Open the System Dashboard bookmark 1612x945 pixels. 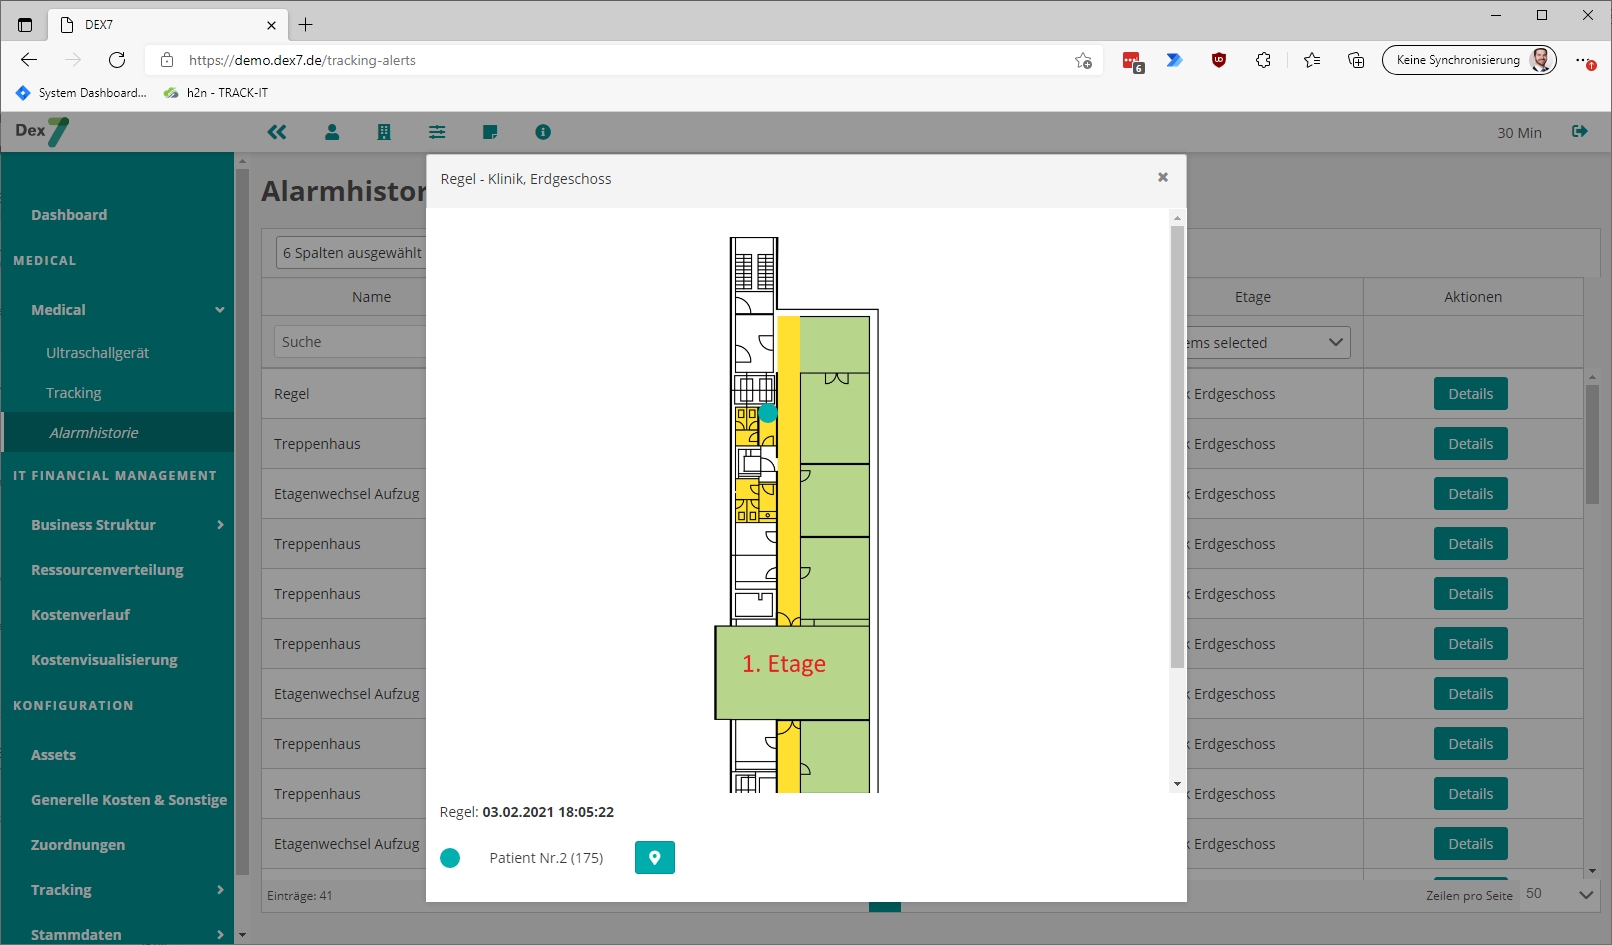81,93
